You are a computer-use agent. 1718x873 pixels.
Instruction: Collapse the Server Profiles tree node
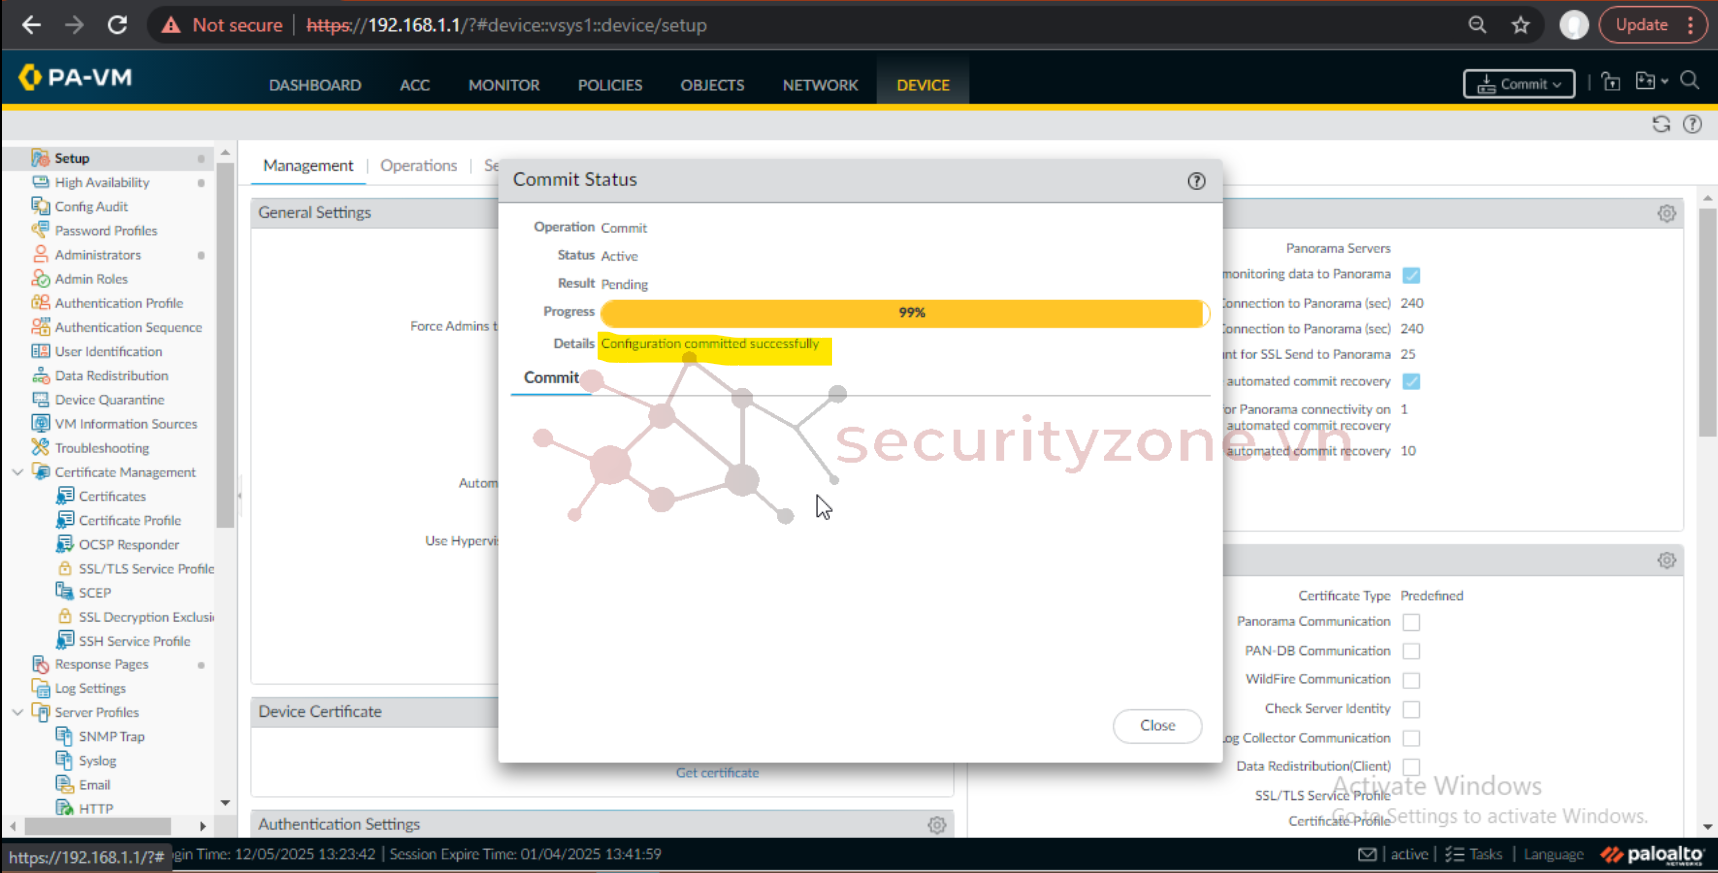(x=17, y=712)
